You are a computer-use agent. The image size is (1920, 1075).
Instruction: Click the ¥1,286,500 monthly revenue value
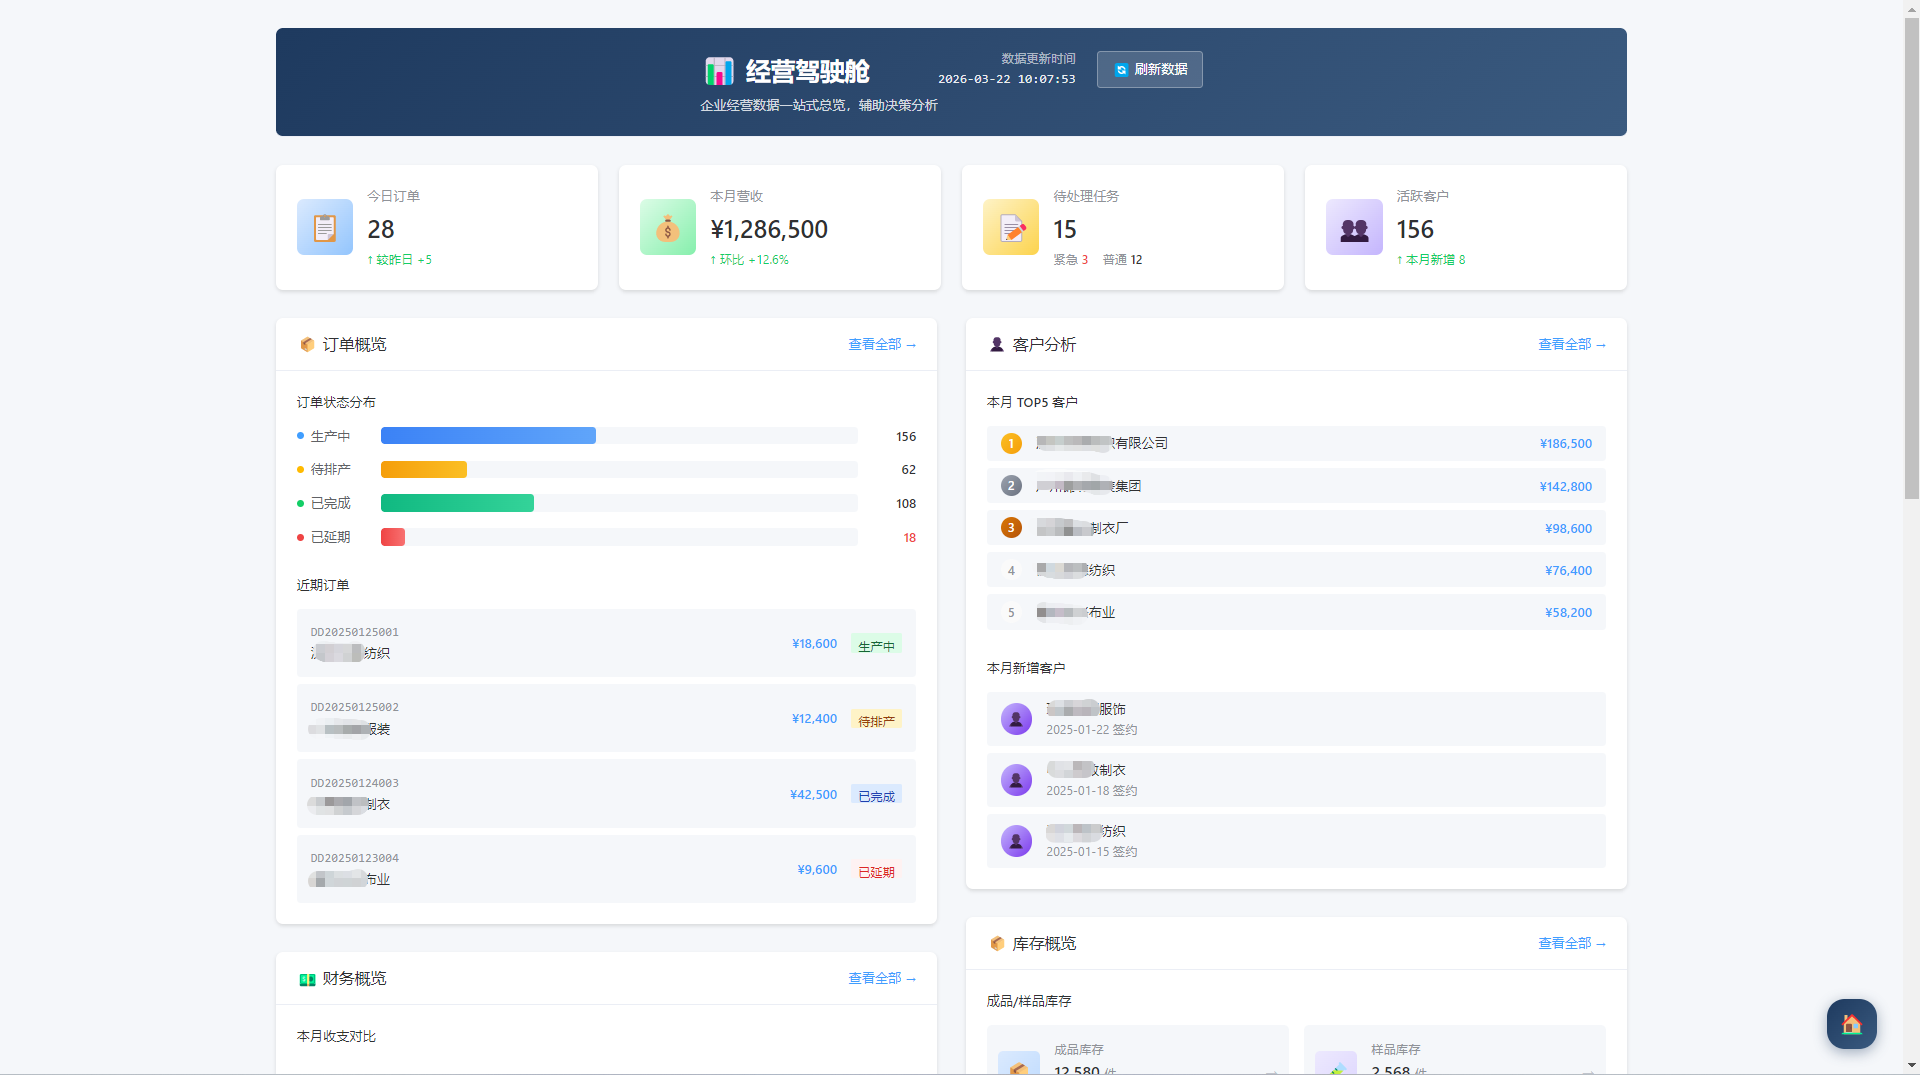coord(769,230)
